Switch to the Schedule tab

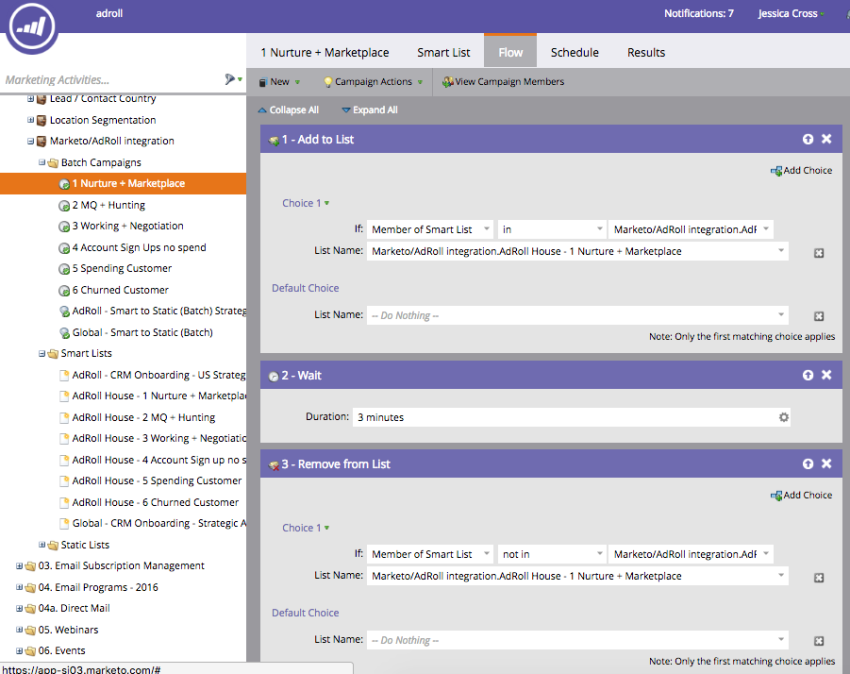click(x=574, y=52)
